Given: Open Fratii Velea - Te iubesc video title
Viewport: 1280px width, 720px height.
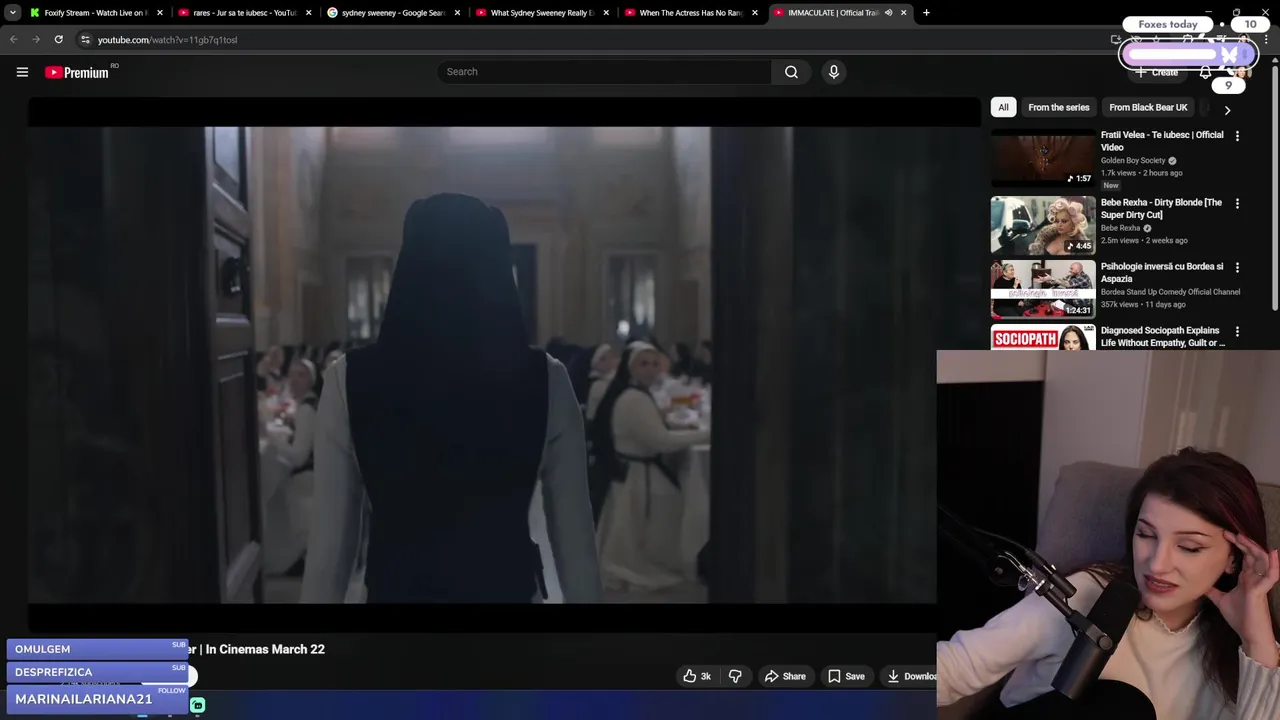Looking at the screenshot, I should 1162,141.
